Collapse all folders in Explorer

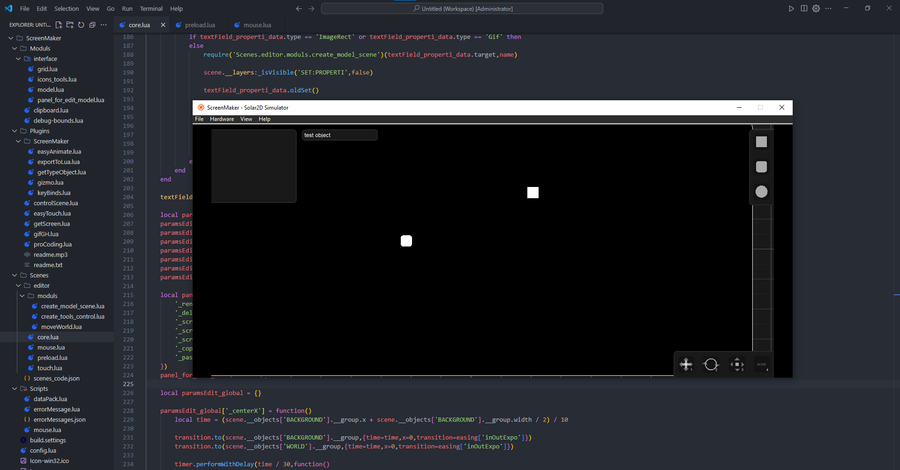coord(92,25)
